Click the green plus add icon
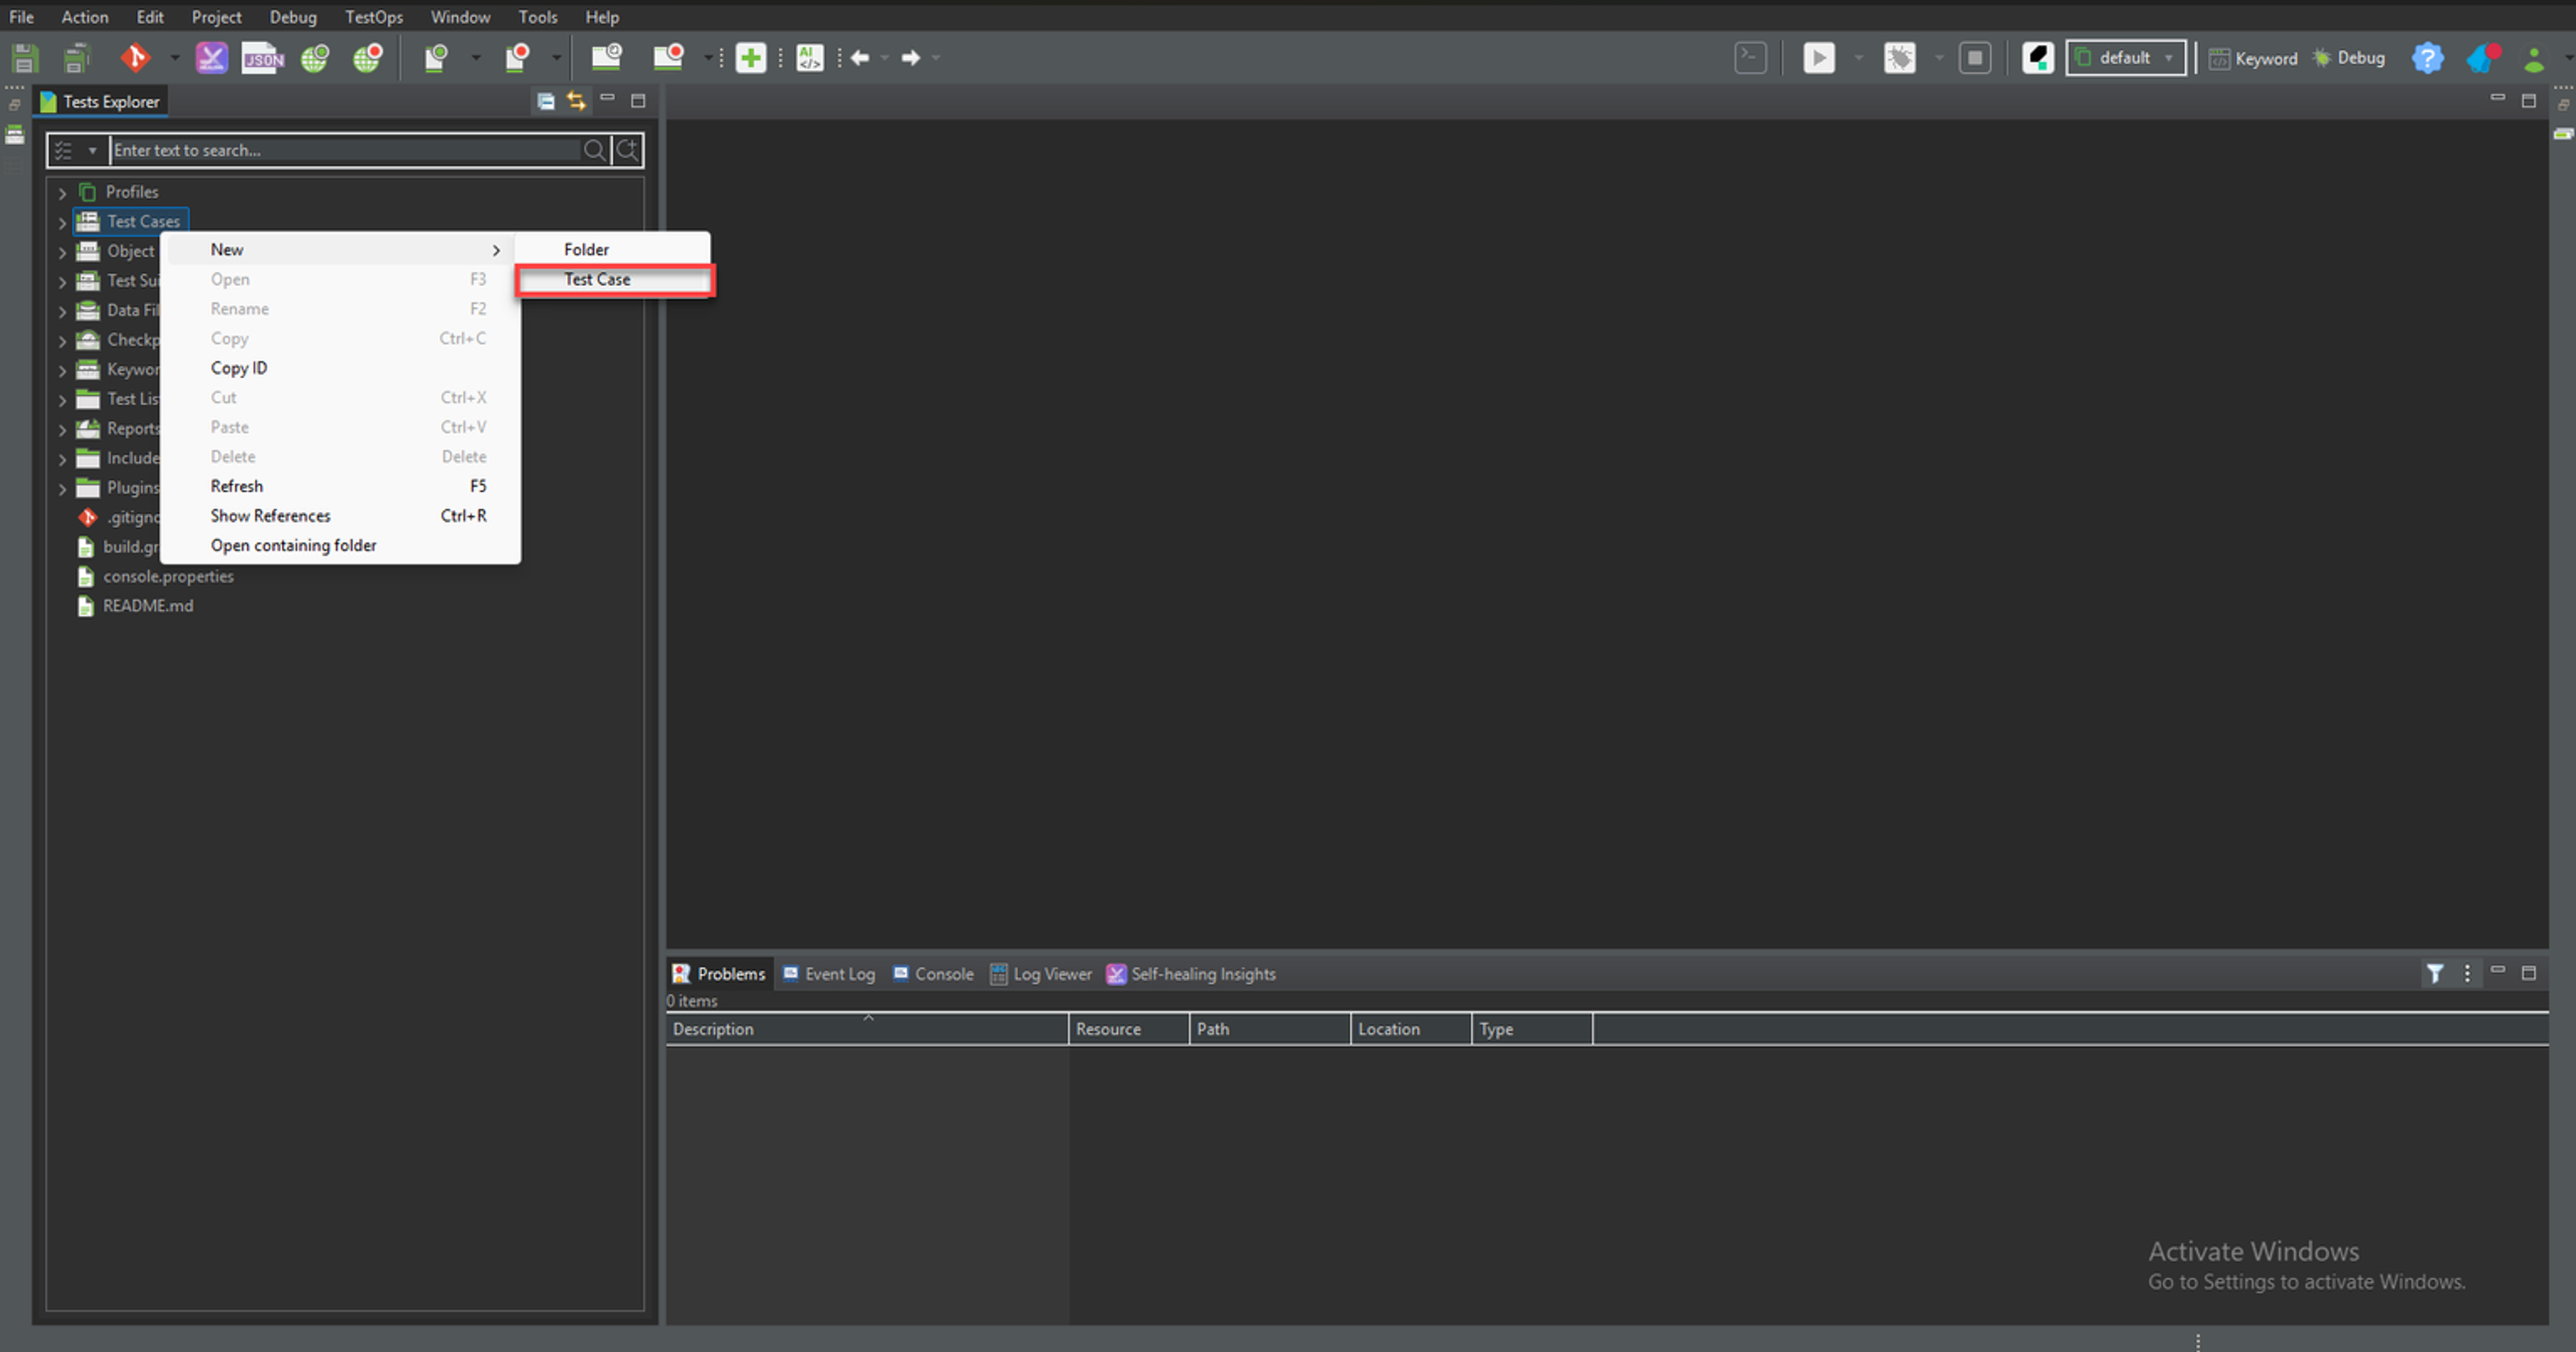This screenshot has width=2576, height=1352. click(x=750, y=58)
